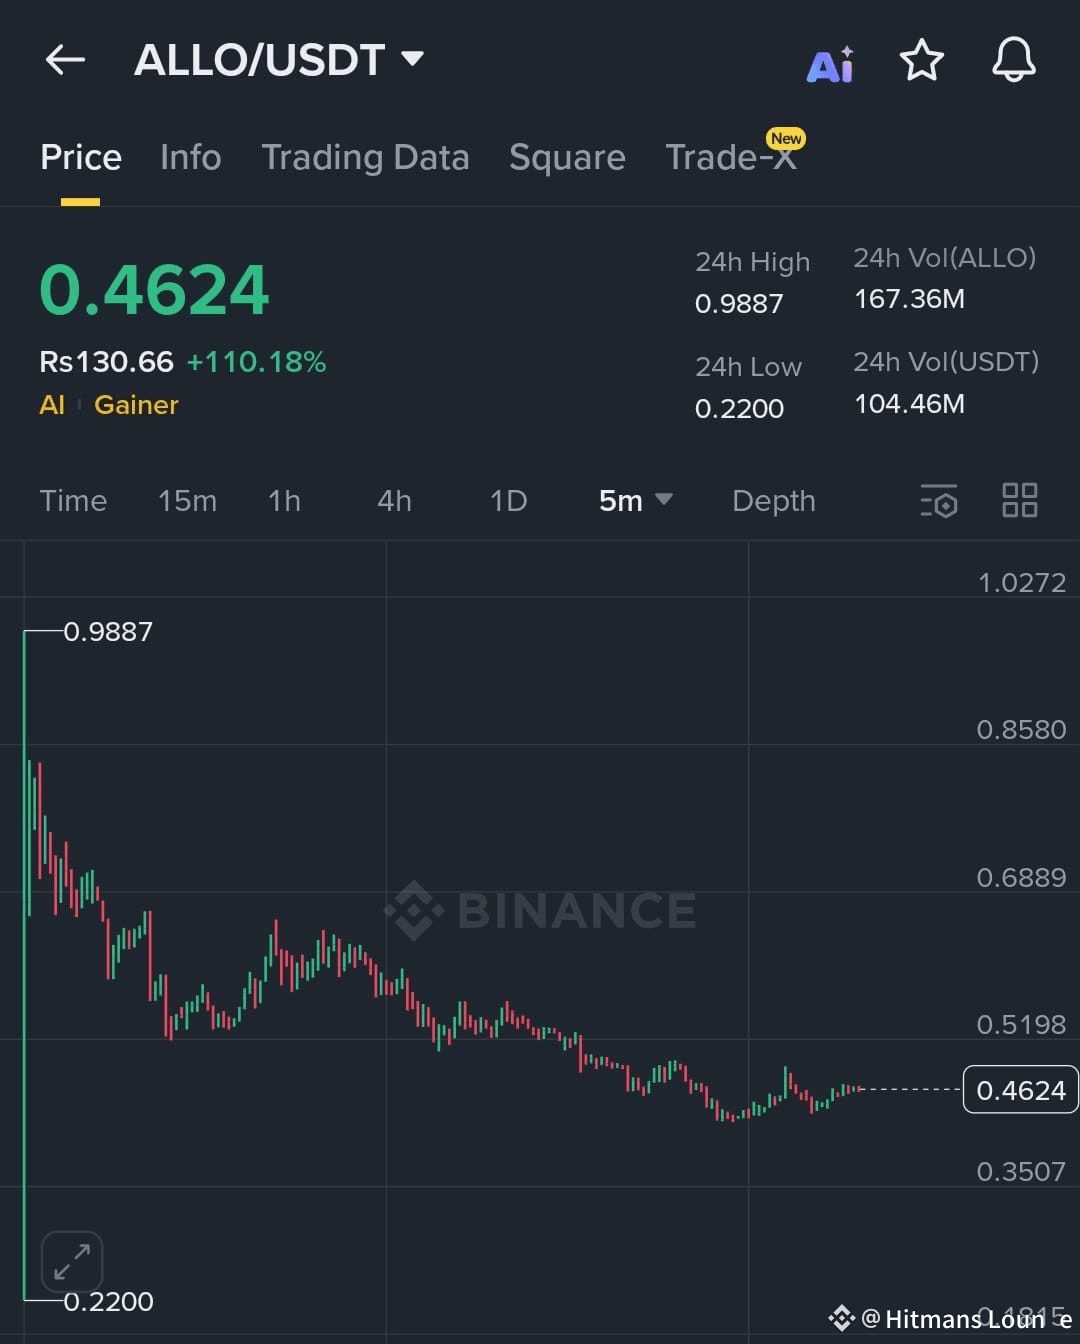1080x1344 pixels.
Task: Open the chart layout grid icon
Action: point(1020,500)
